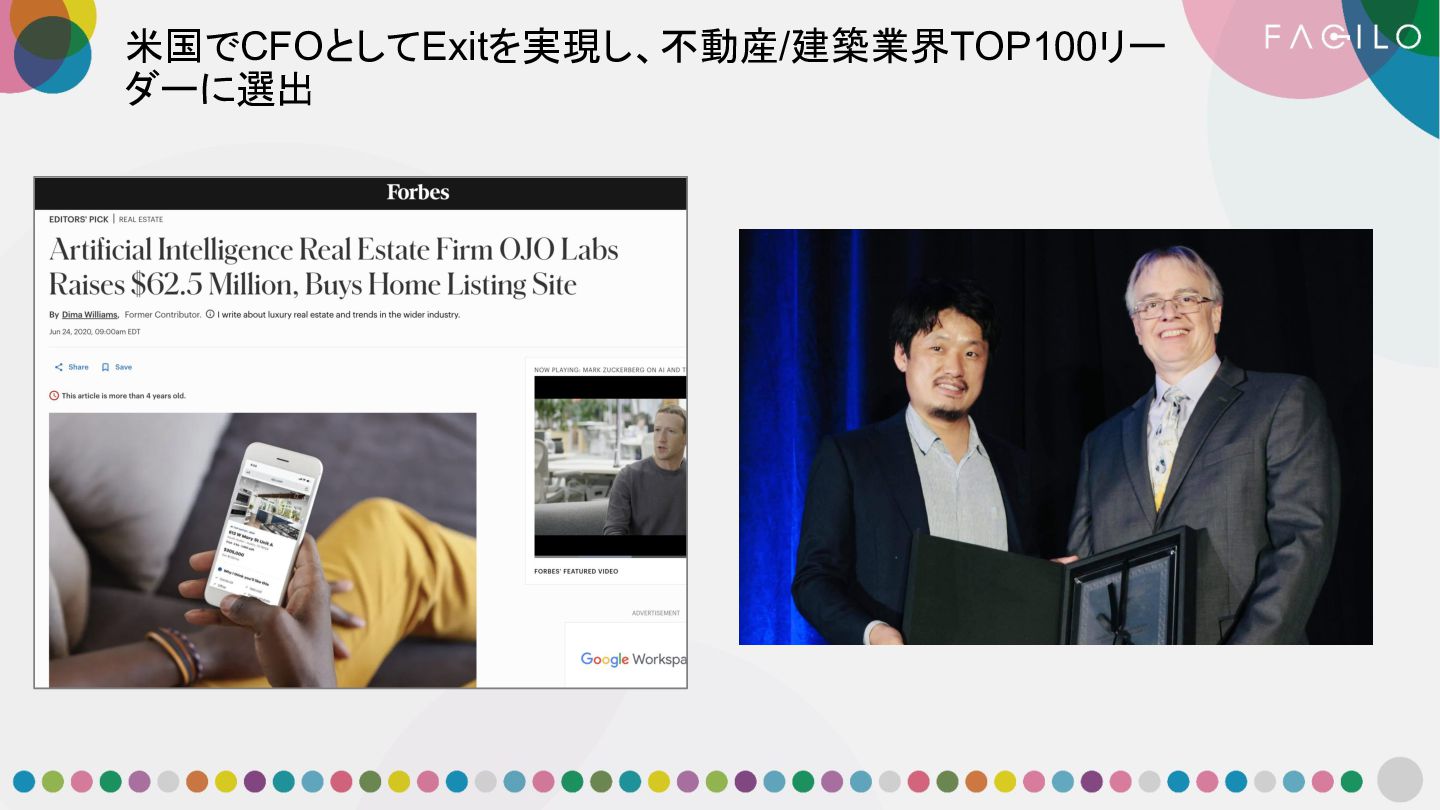Click the NOW PLAYING video caption
This screenshot has width=1440, height=810.
pos(610,370)
